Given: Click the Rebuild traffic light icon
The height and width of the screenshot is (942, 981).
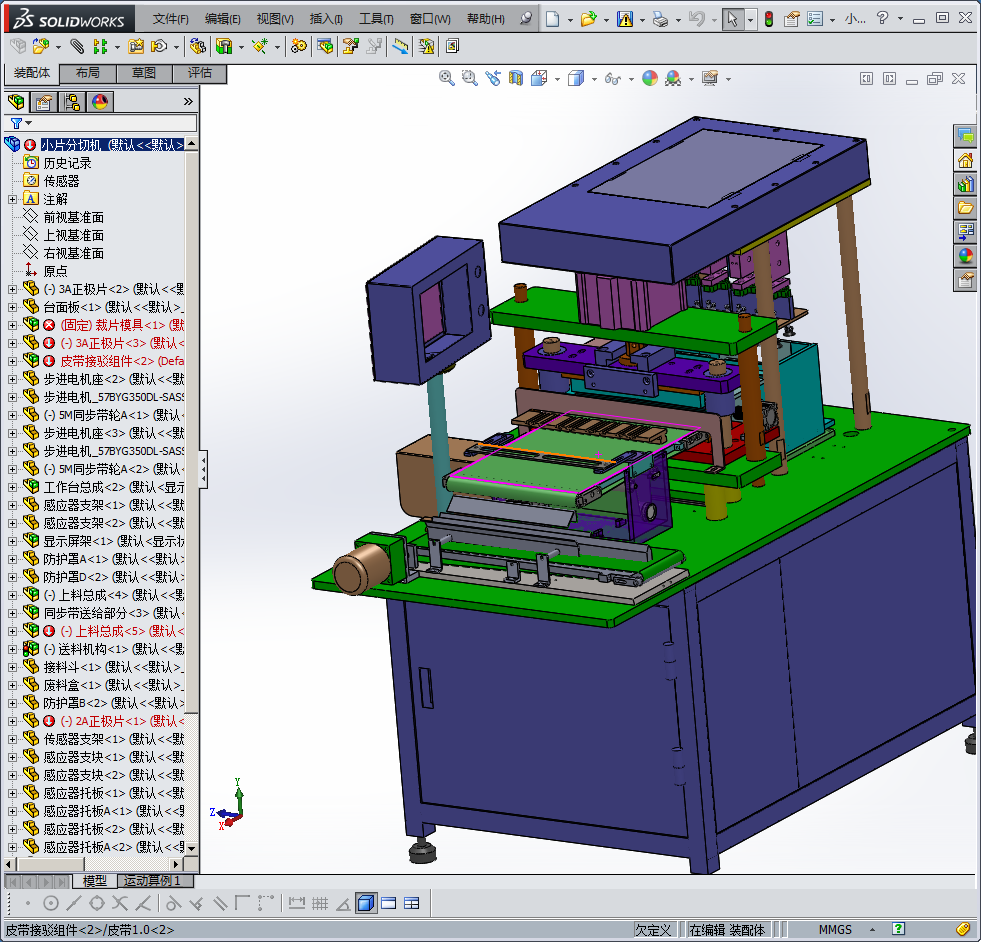Looking at the screenshot, I should tap(768, 19).
